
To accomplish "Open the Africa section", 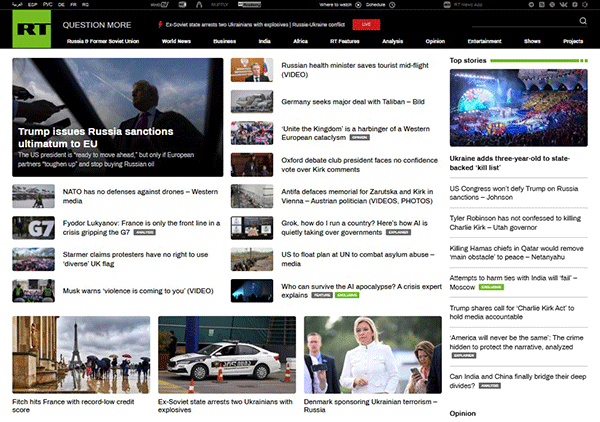I will (x=300, y=41).
